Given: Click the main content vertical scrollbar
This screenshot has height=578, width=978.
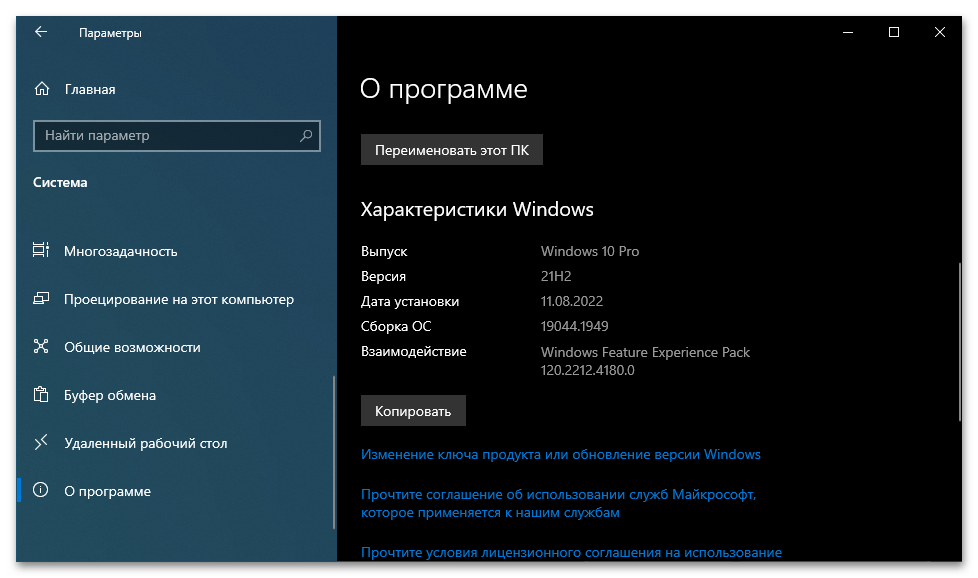Looking at the screenshot, I should (959, 342).
